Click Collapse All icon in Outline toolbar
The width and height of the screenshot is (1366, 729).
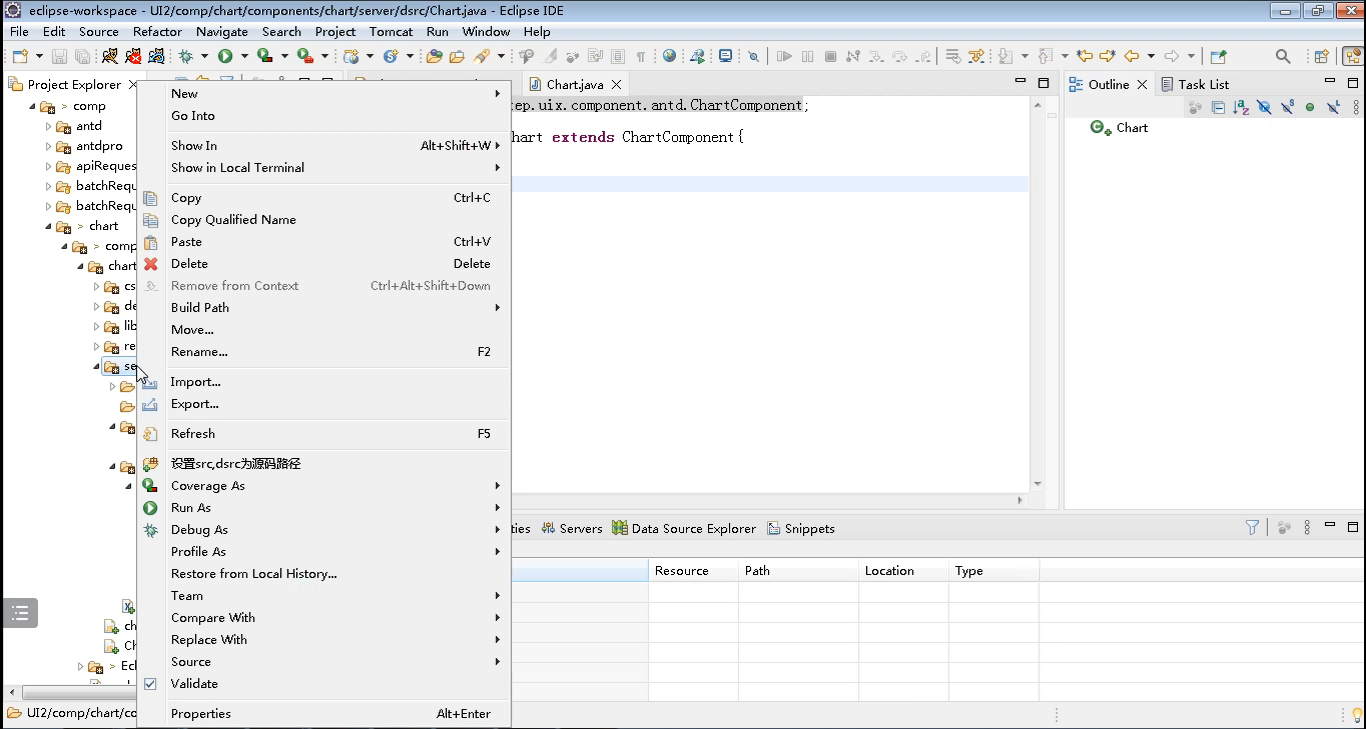(x=1218, y=108)
